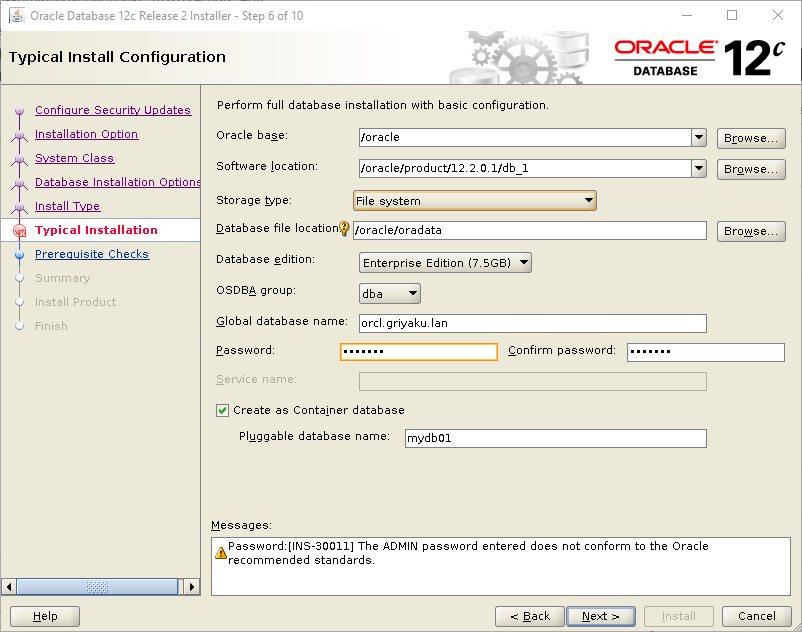Click the Next button
This screenshot has width=802, height=632.
click(x=600, y=616)
